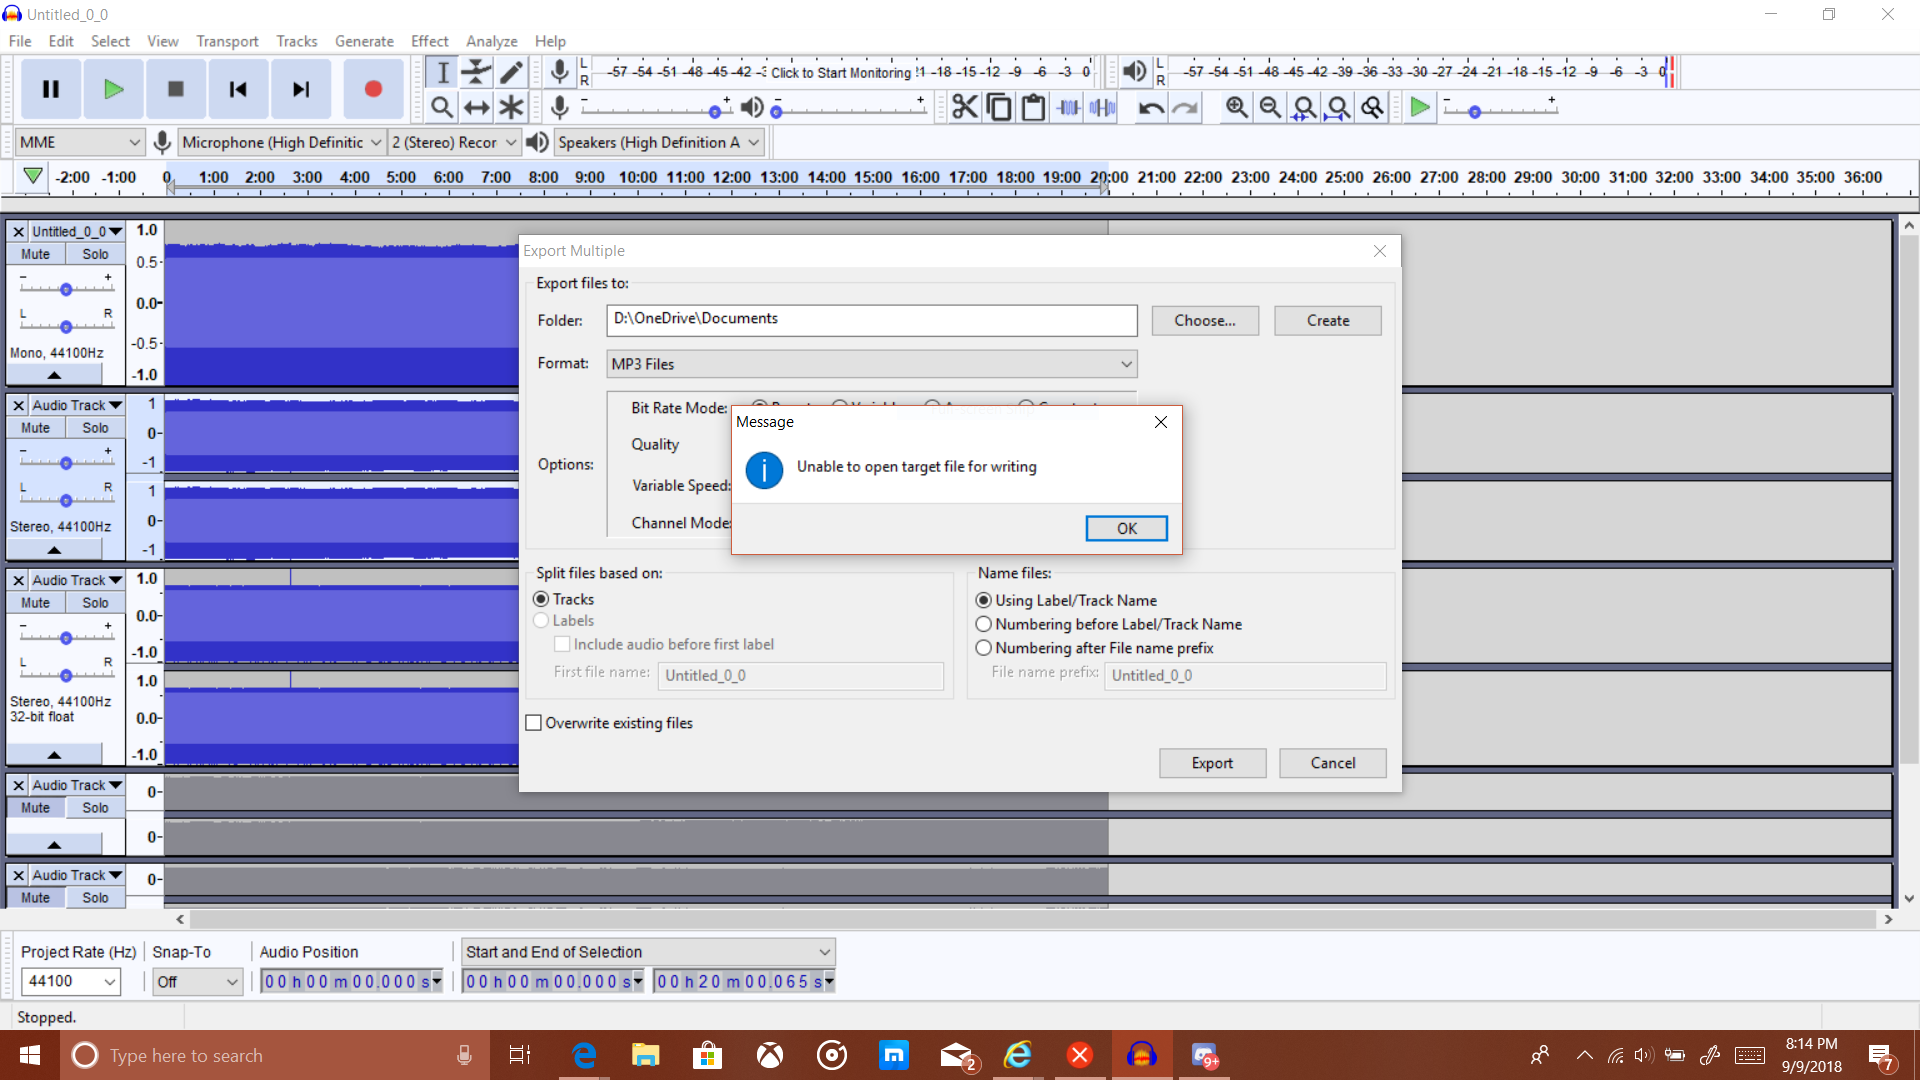This screenshot has height=1080, width=1920.
Task: Select Numbering before Label/Track Name option
Action: 984,624
